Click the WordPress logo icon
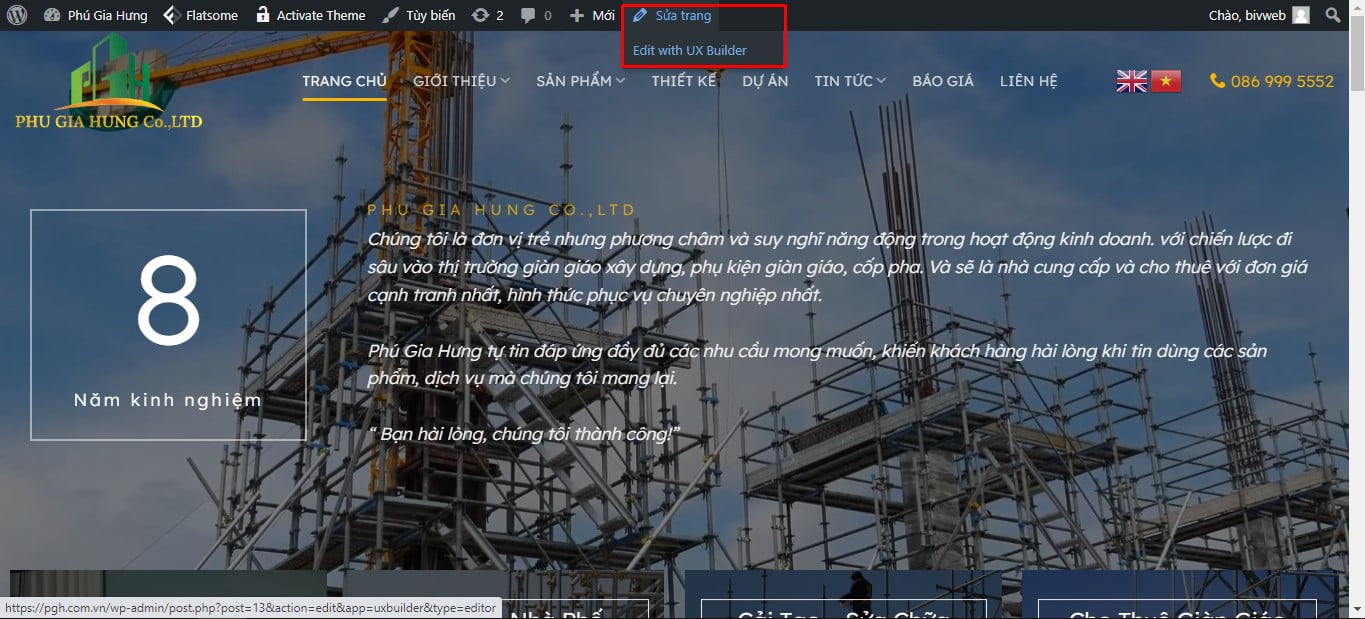The image size is (1365, 619). tap(17, 15)
